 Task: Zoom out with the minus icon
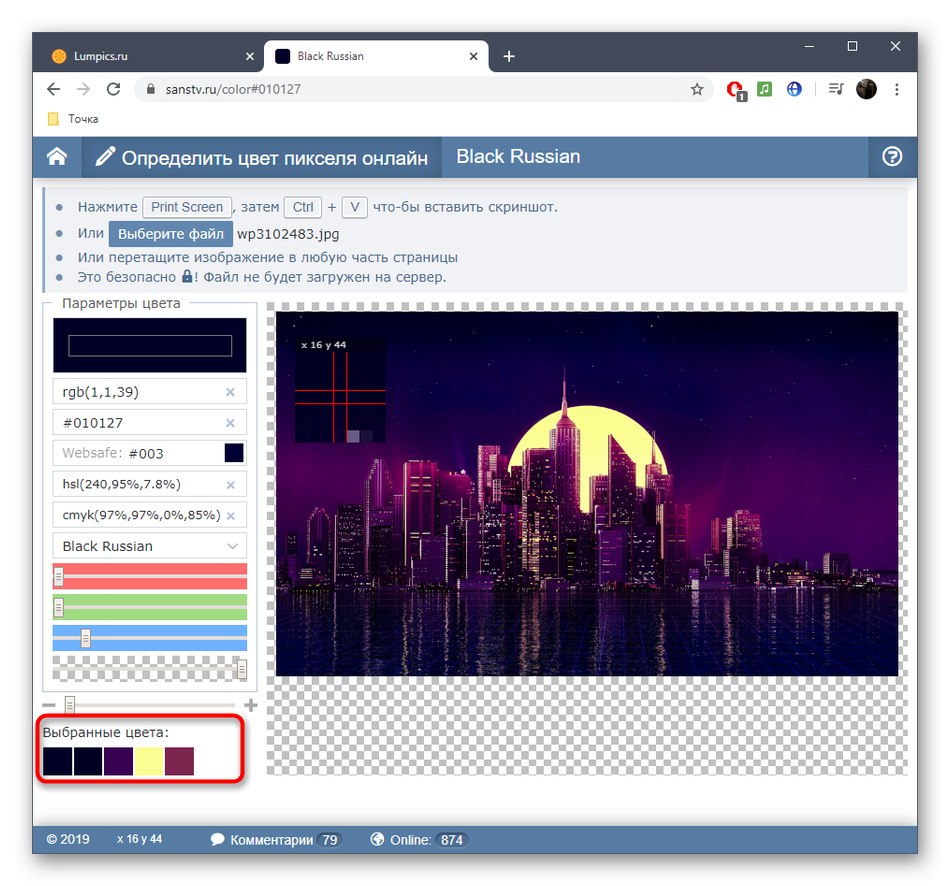pos(49,705)
